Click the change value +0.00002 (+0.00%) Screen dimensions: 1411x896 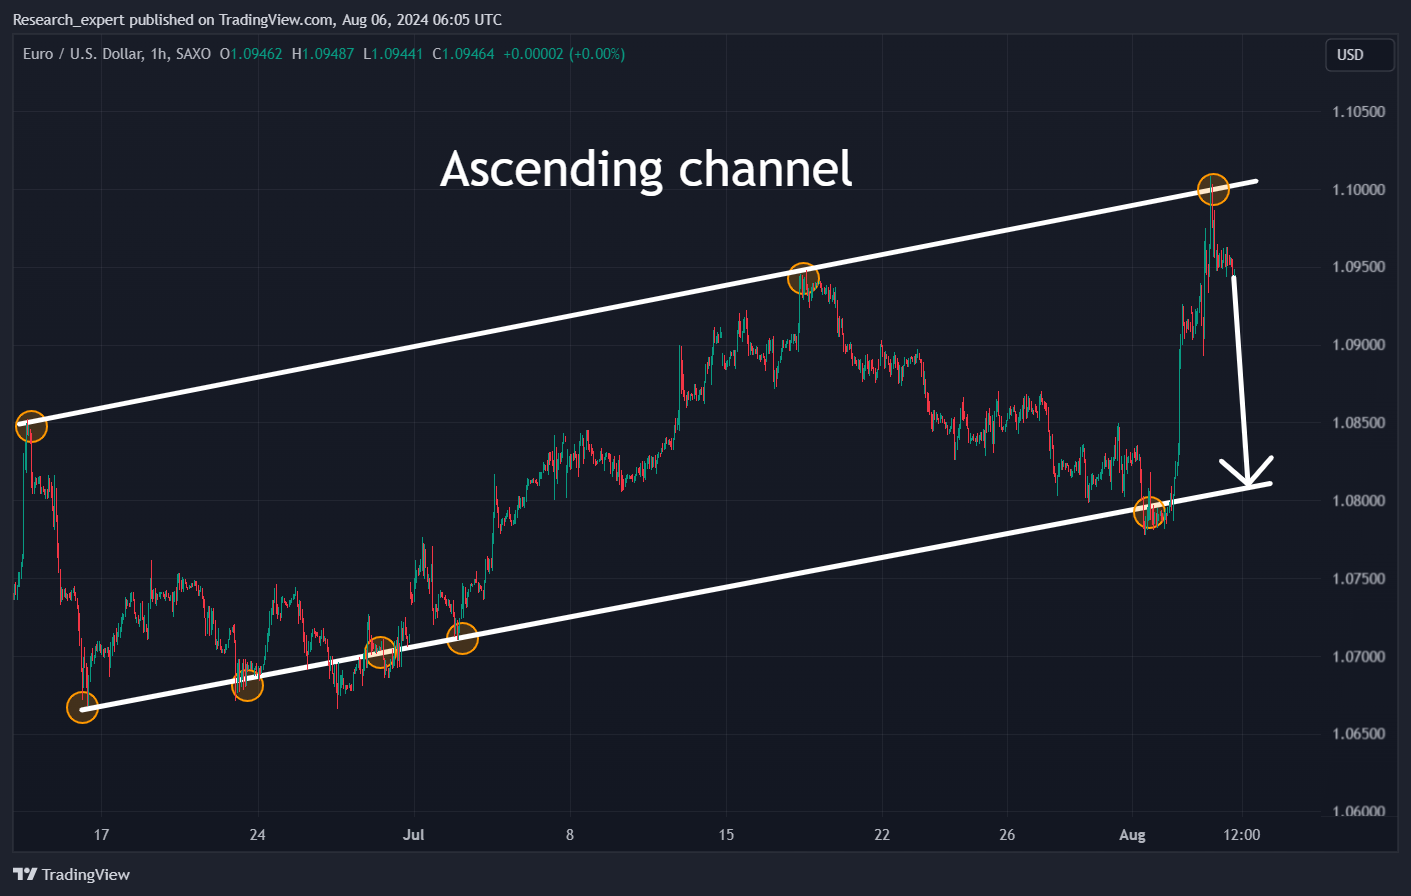(x=564, y=54)
